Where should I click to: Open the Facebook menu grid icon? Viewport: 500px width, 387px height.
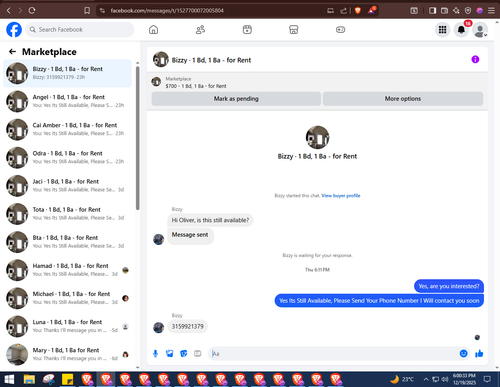tap(442, 30)
